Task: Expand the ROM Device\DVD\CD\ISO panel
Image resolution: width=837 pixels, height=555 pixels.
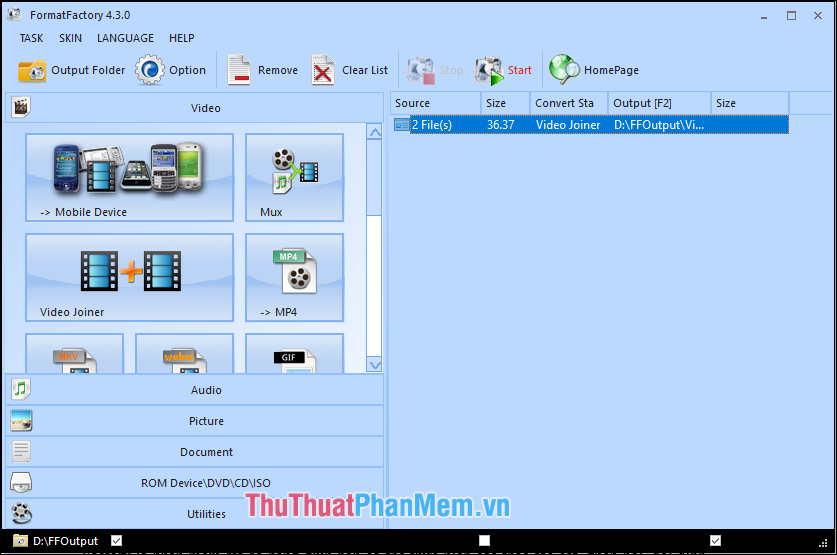Action: 195,482
